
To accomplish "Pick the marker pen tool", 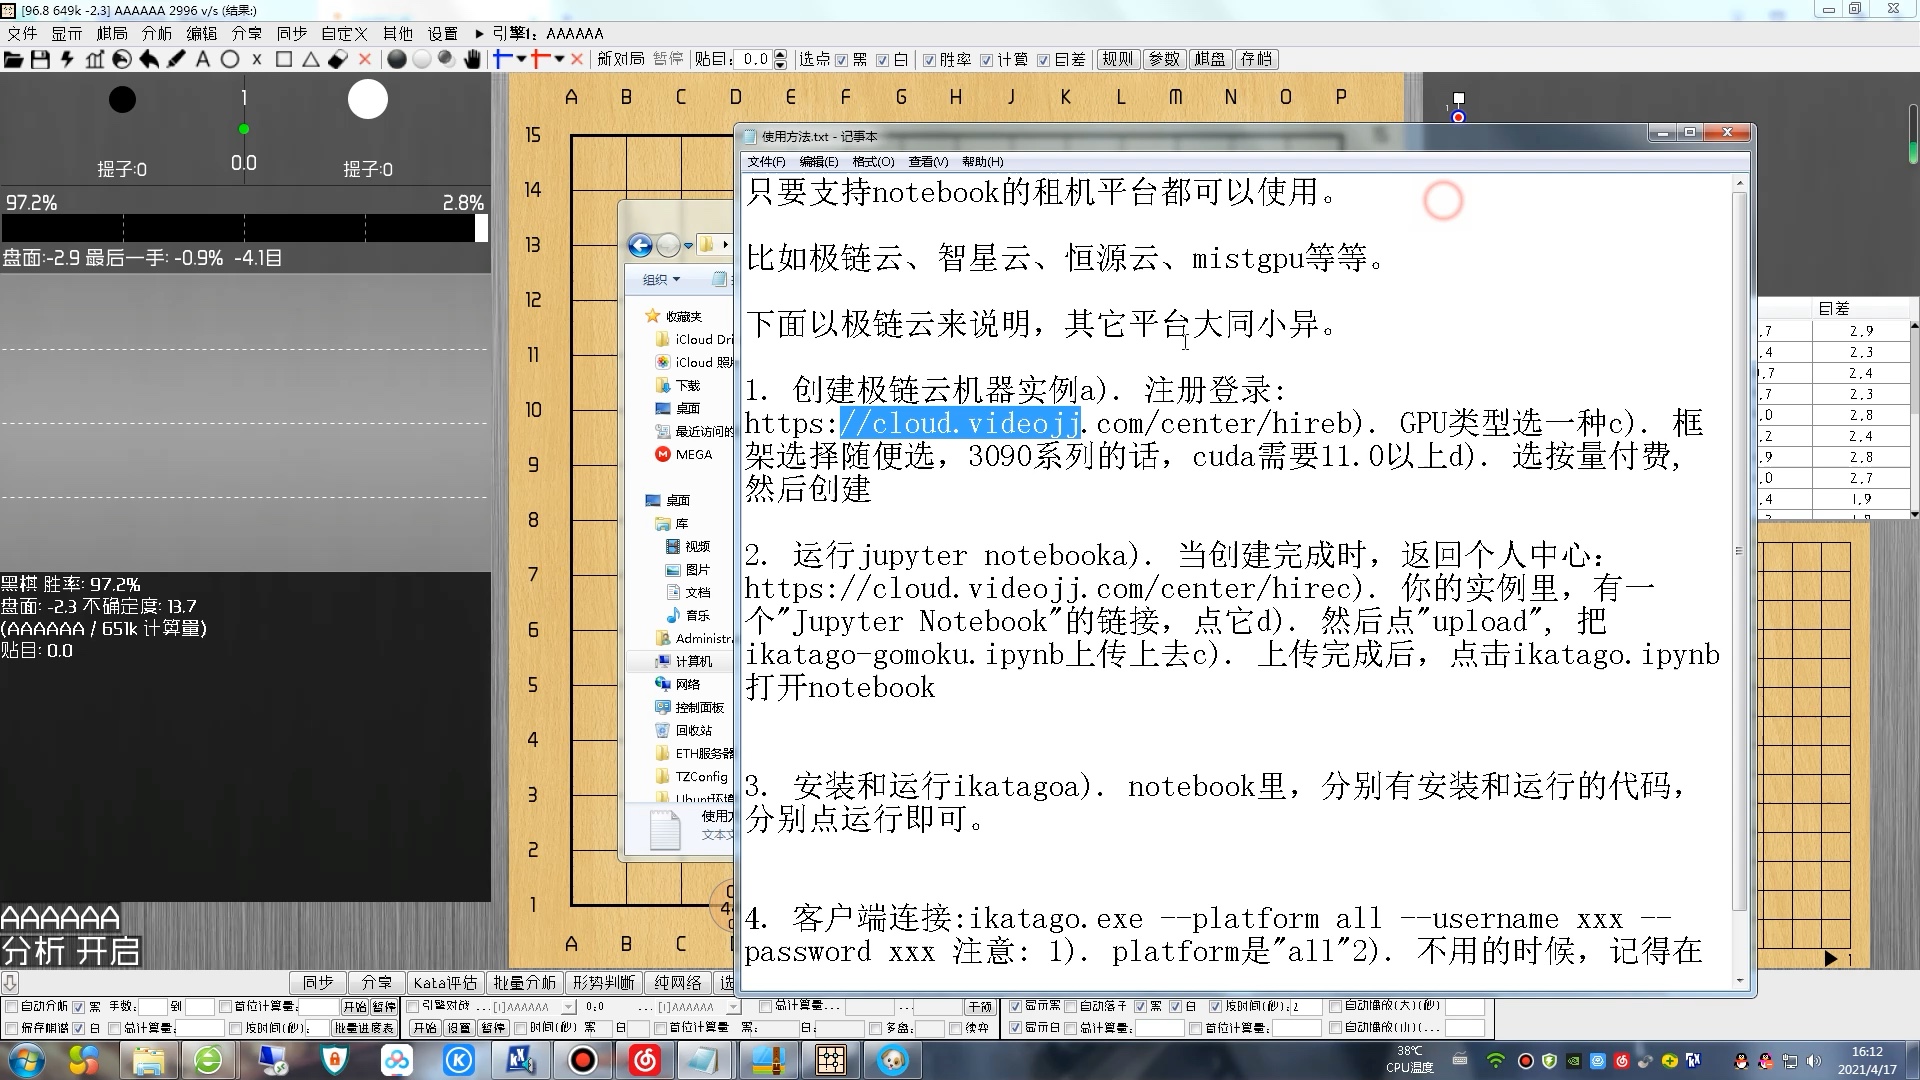I will click(176, 60).
